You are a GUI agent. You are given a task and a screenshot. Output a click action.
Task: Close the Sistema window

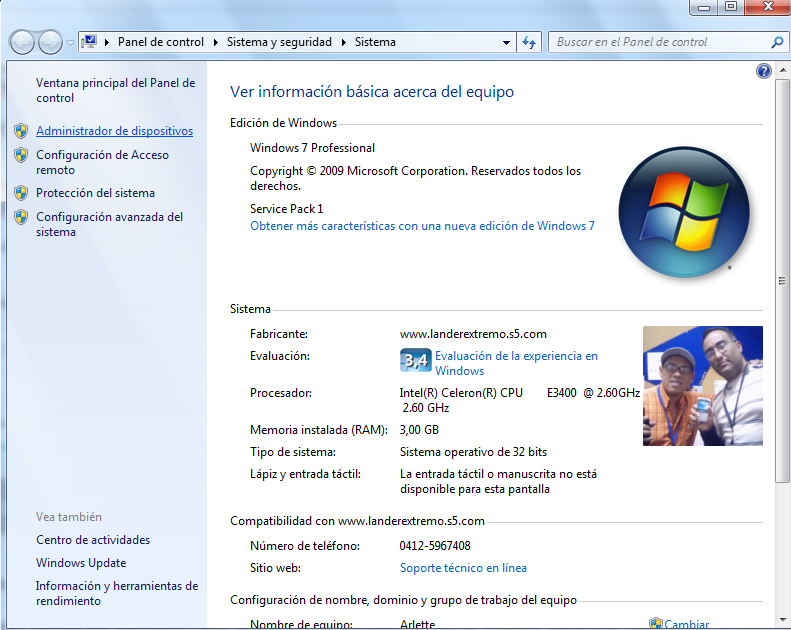(767, 7)
